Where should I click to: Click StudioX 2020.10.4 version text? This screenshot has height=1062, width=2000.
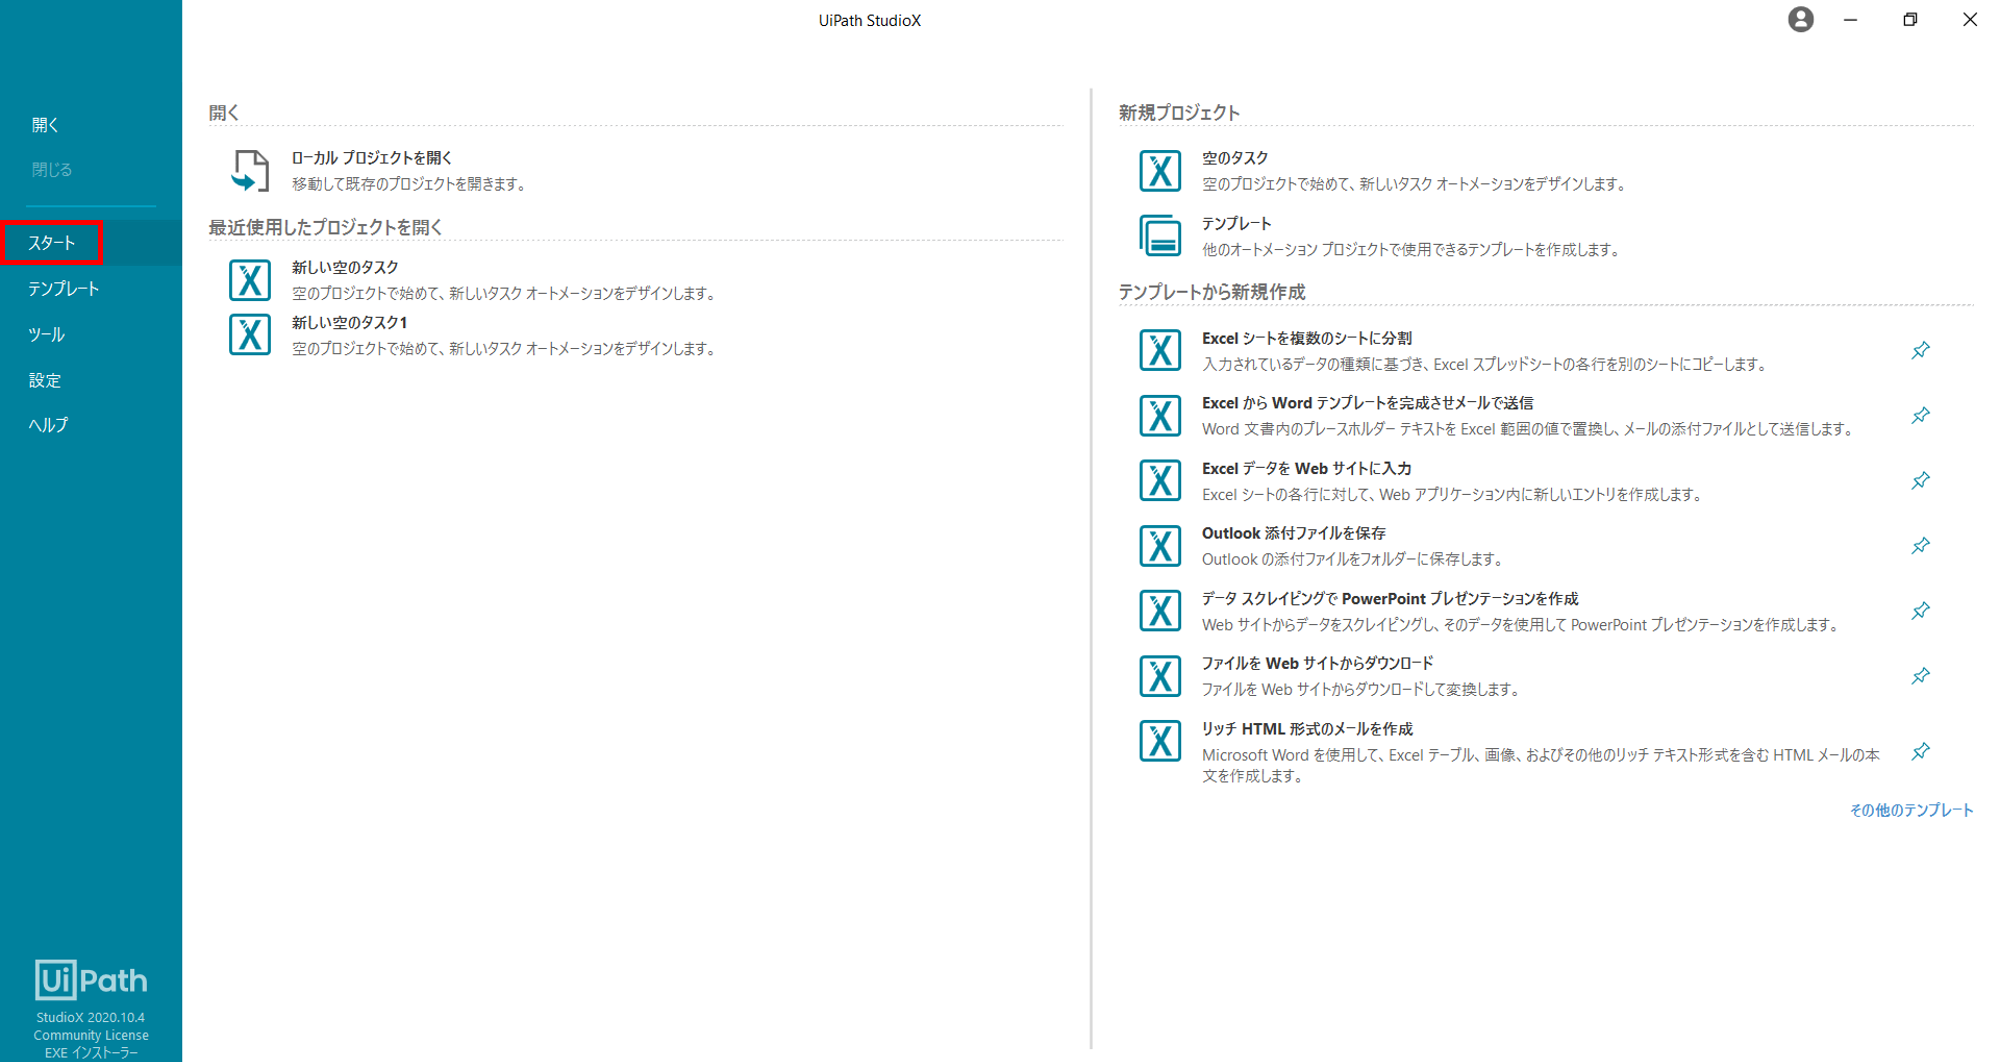click(x=91, y=1018)
